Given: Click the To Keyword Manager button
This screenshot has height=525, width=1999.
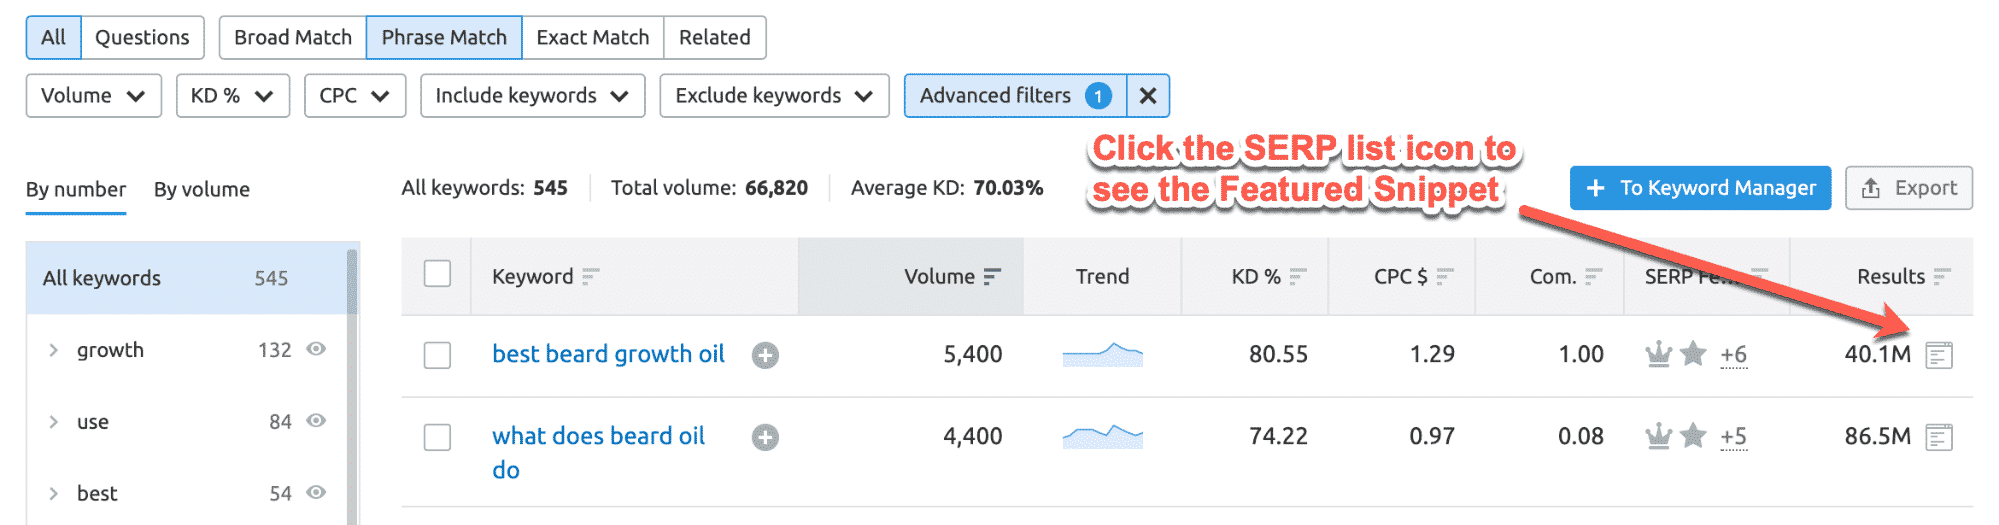Looking at the screenshot, I should (x=1700, y=188).
